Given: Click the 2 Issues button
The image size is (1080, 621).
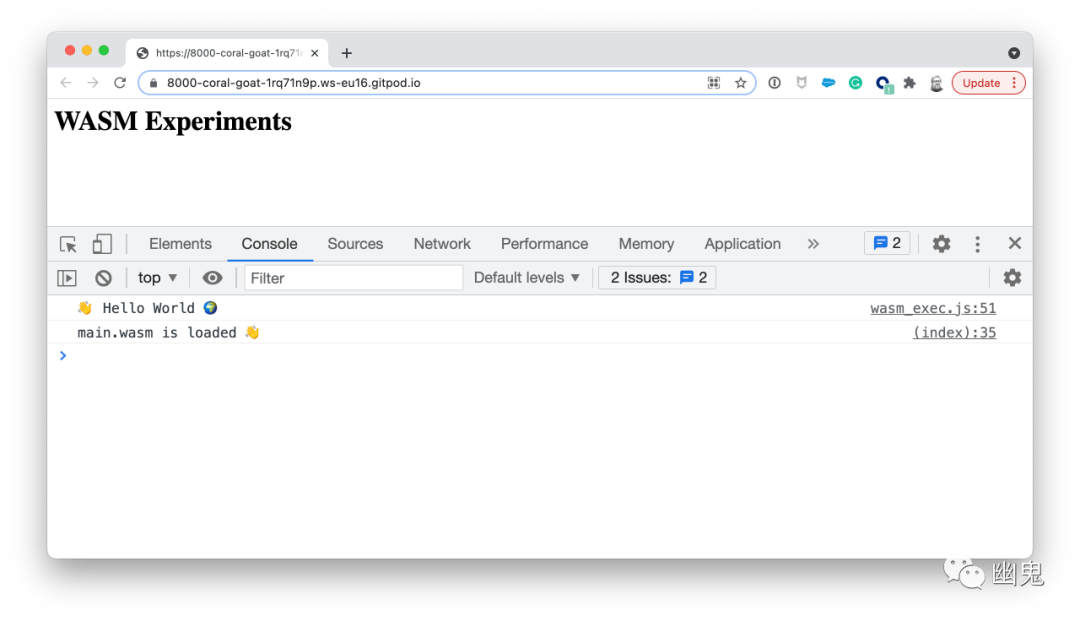Looking at the screenshot, I should (657, 278).
